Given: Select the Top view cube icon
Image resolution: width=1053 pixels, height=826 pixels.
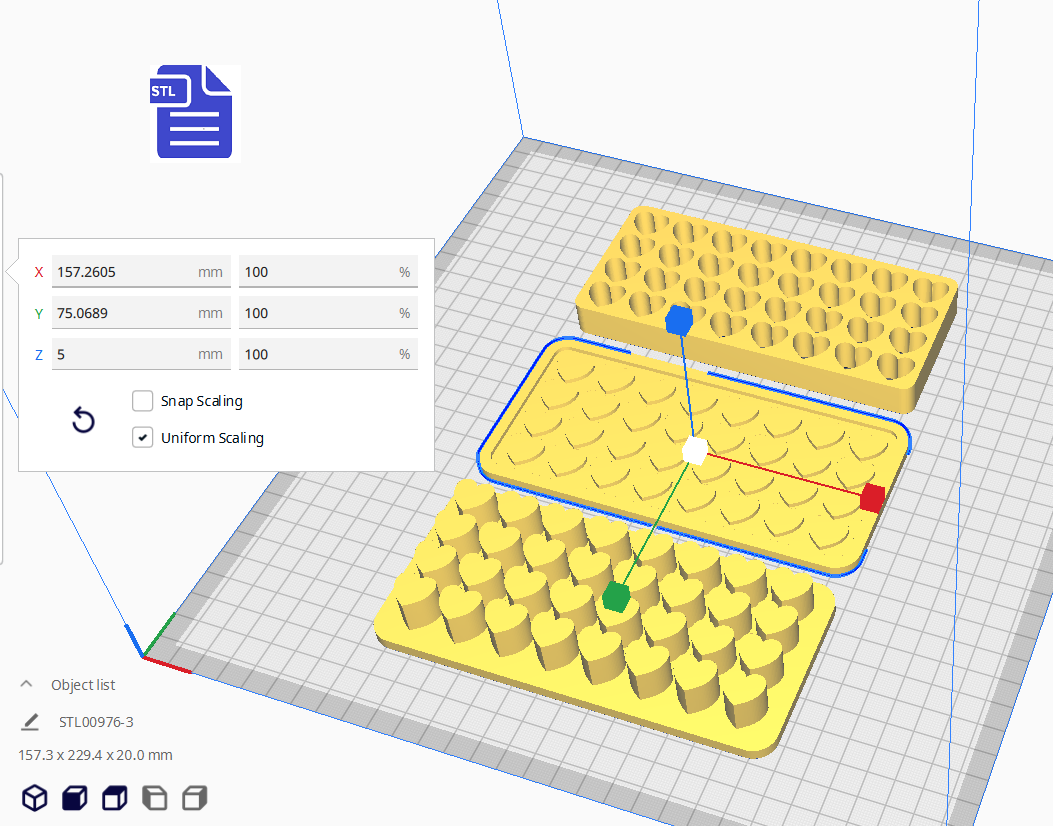Looking at the screenshot, I should tap(115, 798).
